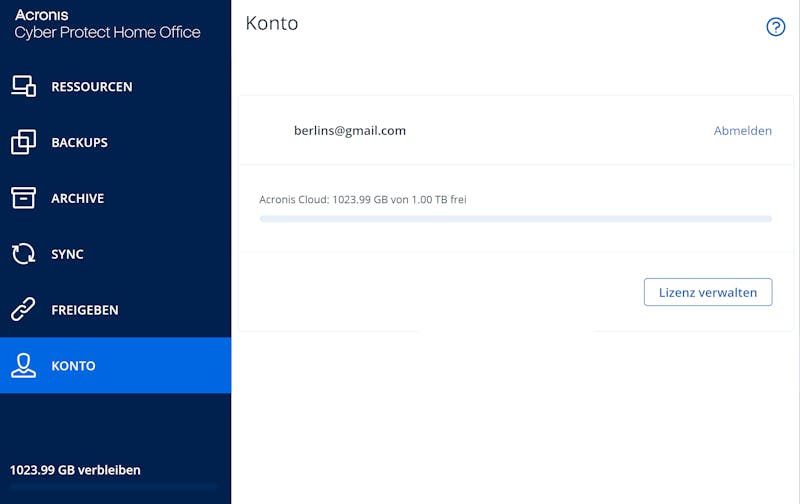The width and height of the screenshot is (800, 504).
Task: Open the RESSOURCEN section
Action: click(92, 87)
